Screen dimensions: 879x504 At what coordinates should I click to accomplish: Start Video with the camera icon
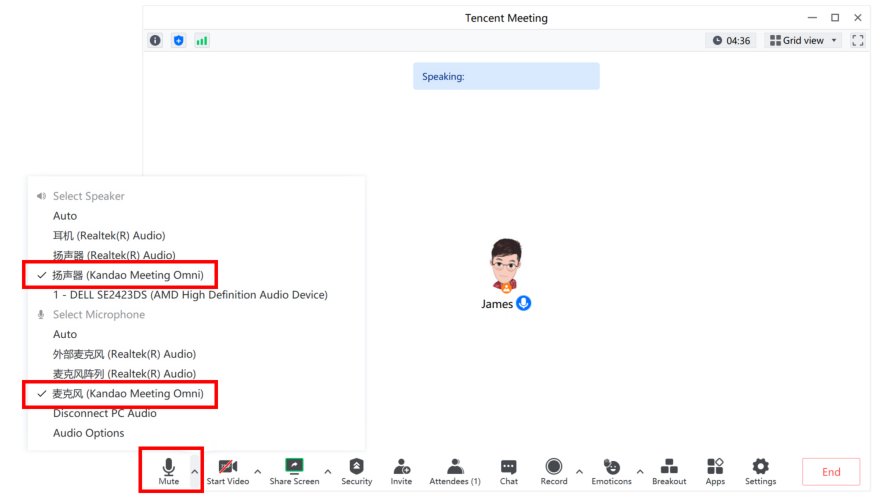228,471
